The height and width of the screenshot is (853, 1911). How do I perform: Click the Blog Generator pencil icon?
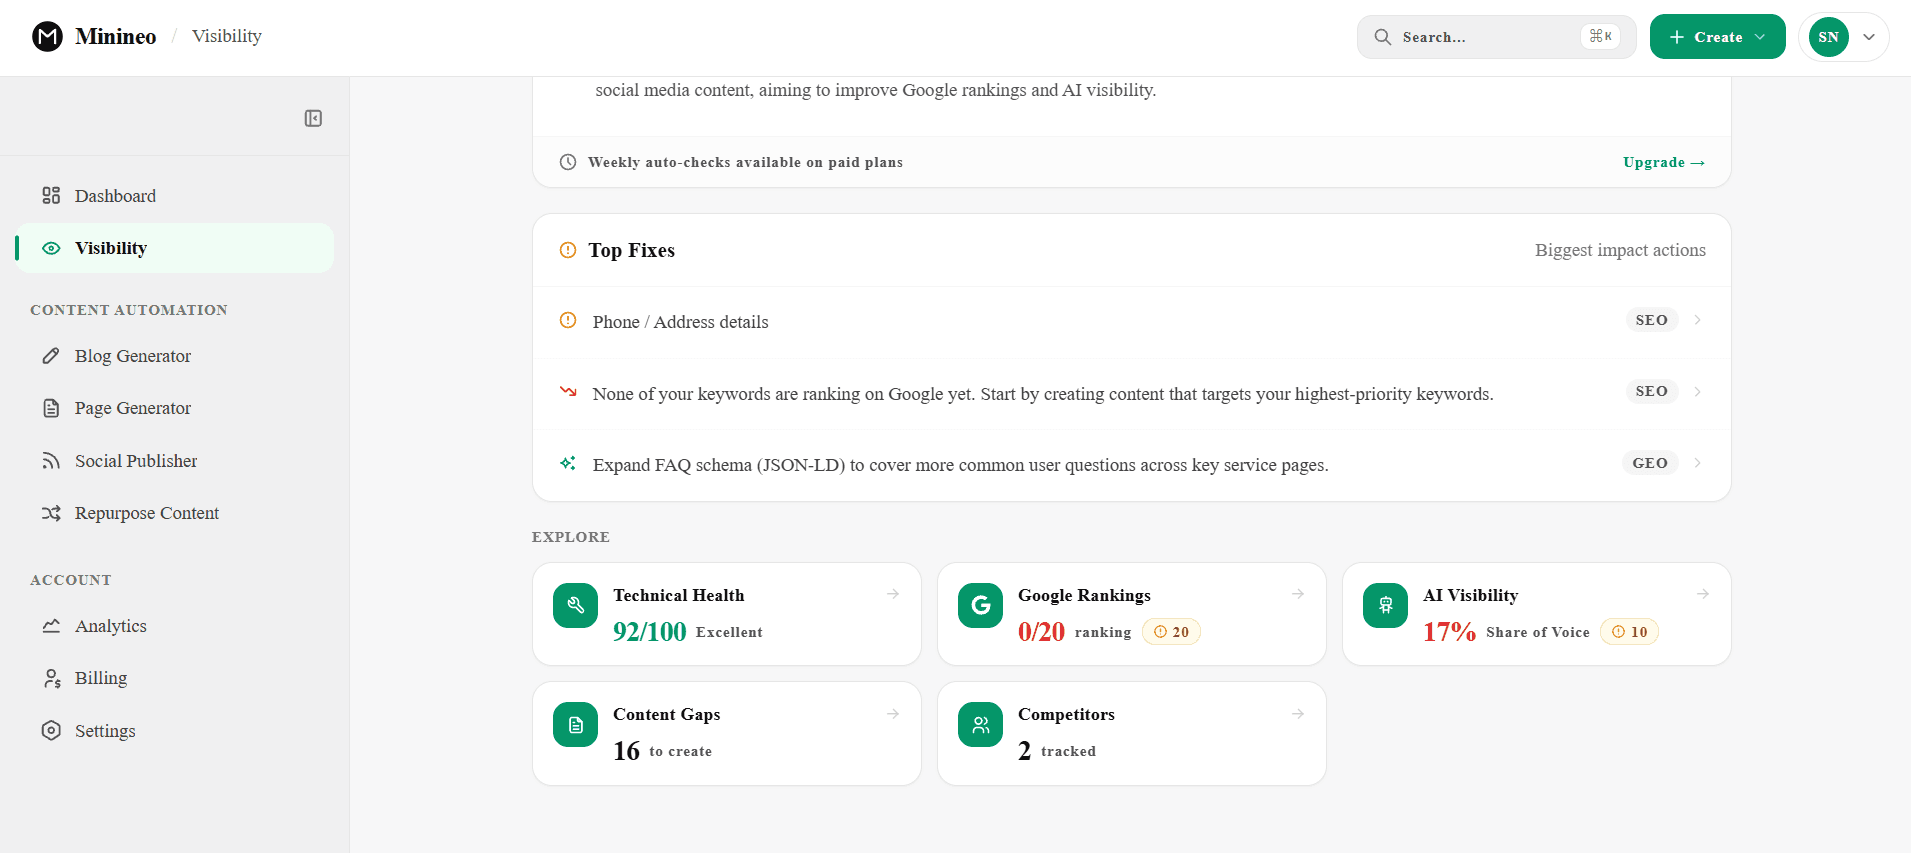click(x=51, y=356)
